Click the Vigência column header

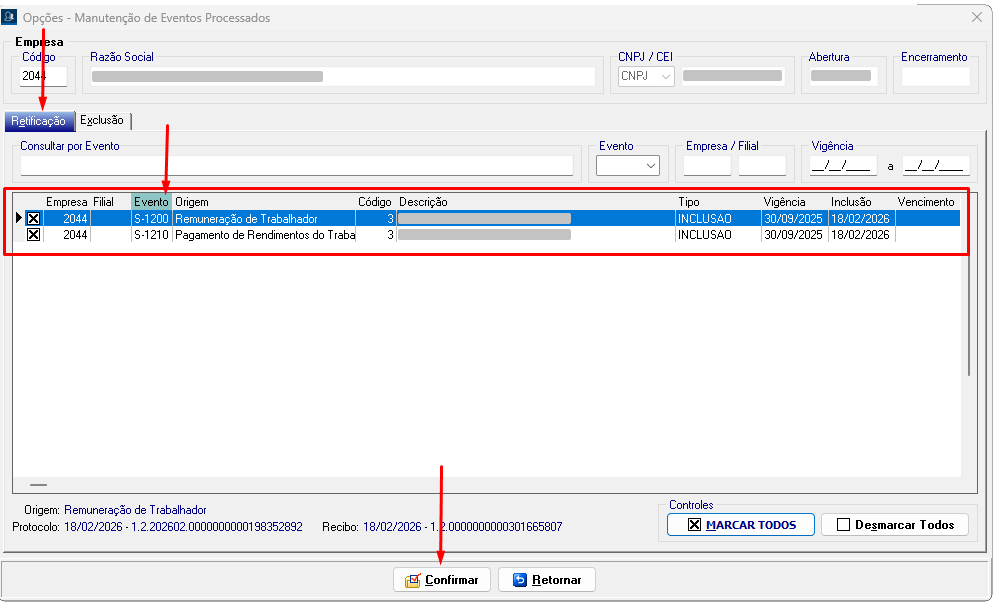[784, 202]
